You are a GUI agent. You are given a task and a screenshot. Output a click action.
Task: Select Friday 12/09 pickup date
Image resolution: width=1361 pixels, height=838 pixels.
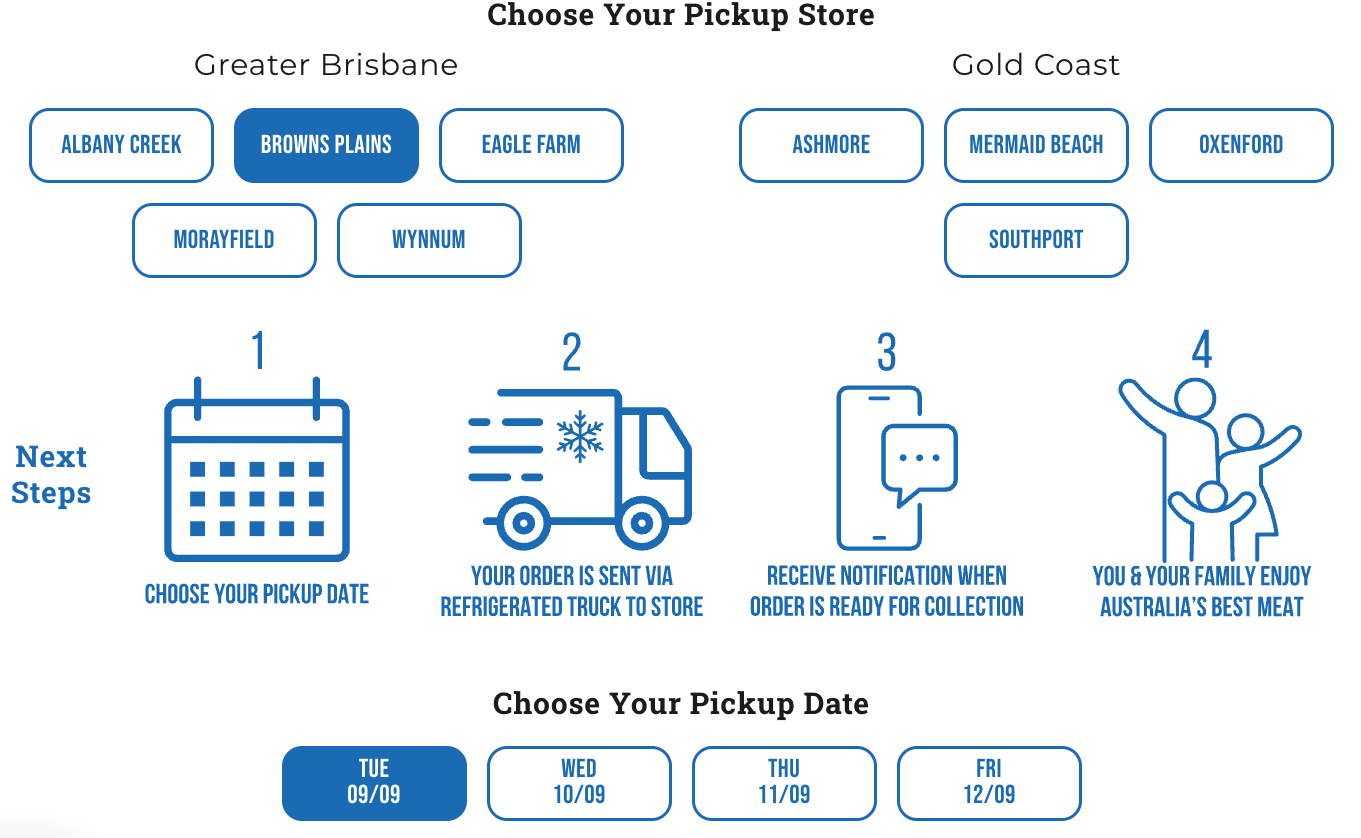pos(989,783)
